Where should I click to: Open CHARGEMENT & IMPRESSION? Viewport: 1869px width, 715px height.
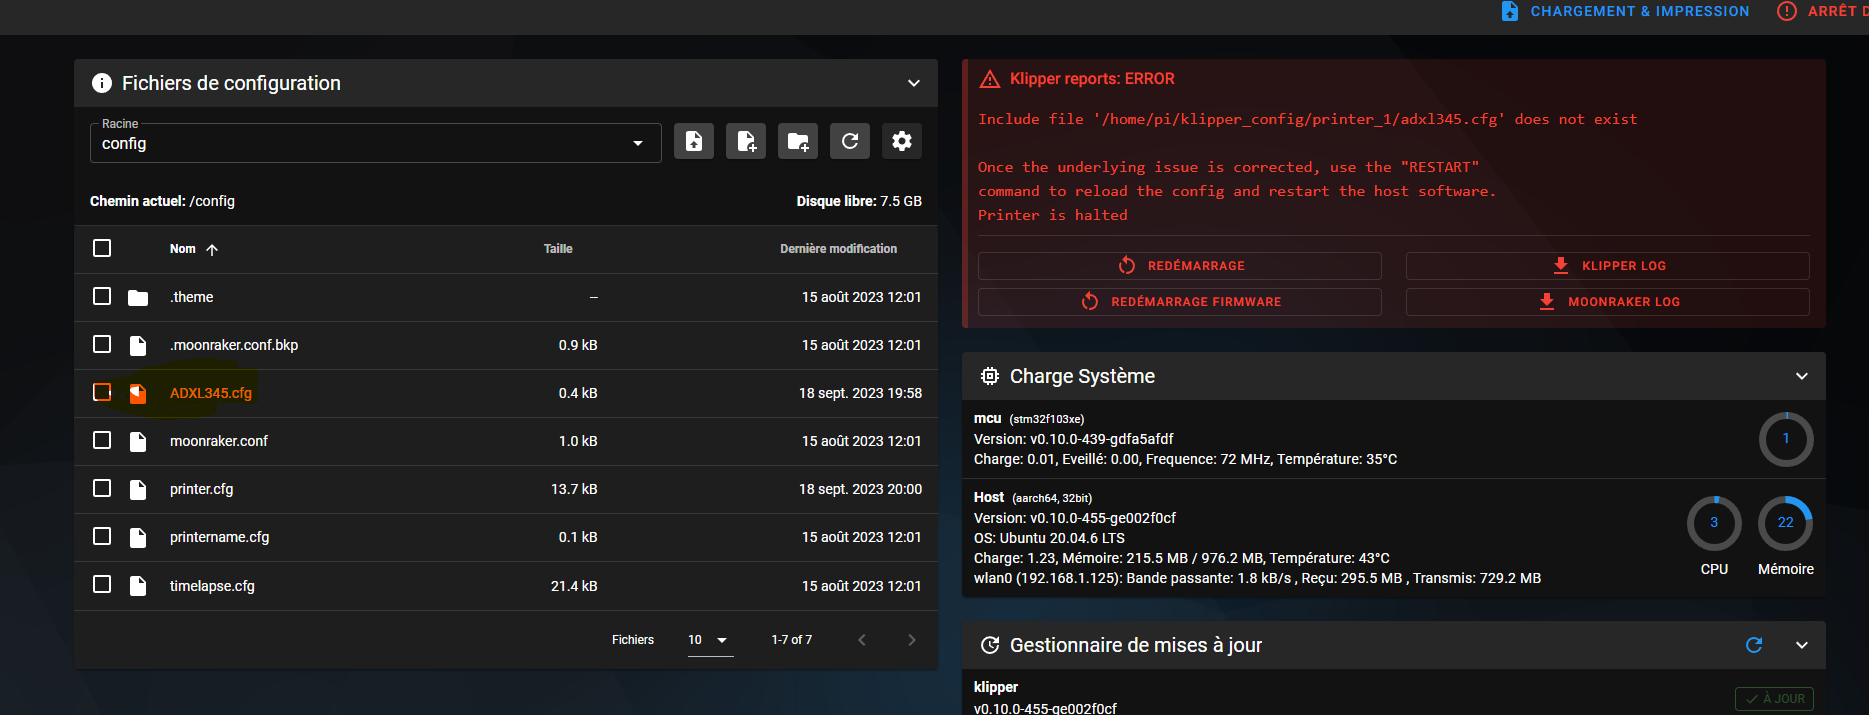(1626, 11)
